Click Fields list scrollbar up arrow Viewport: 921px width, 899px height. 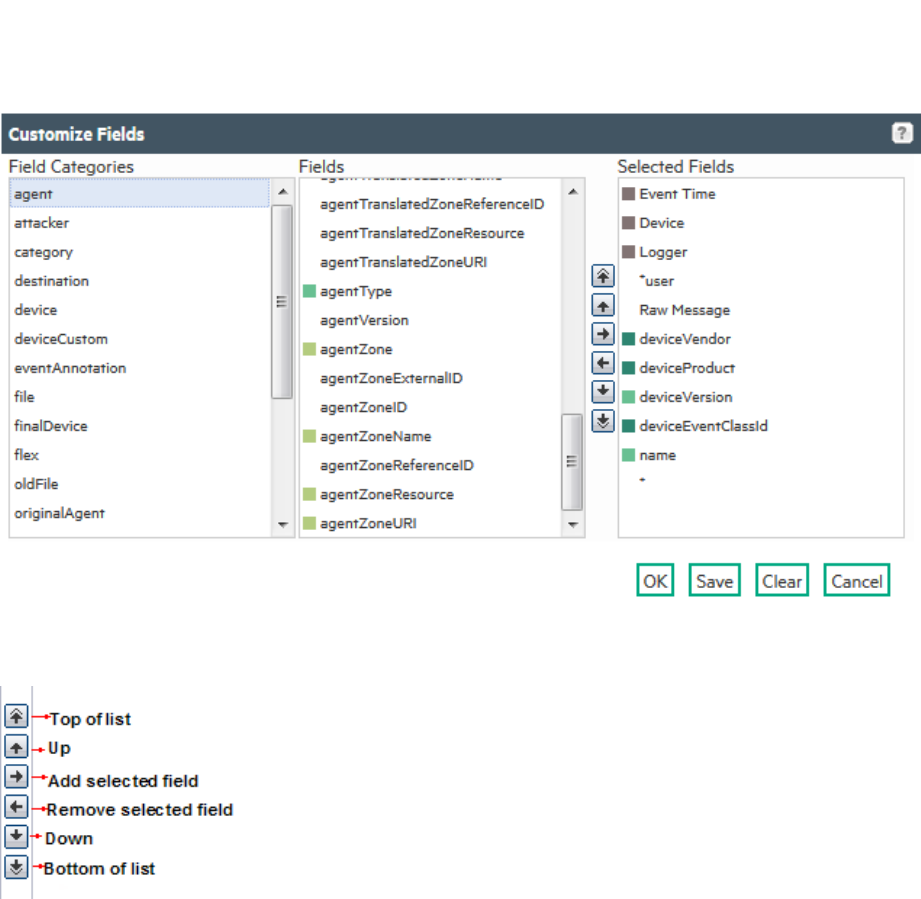tap(573, 191)
